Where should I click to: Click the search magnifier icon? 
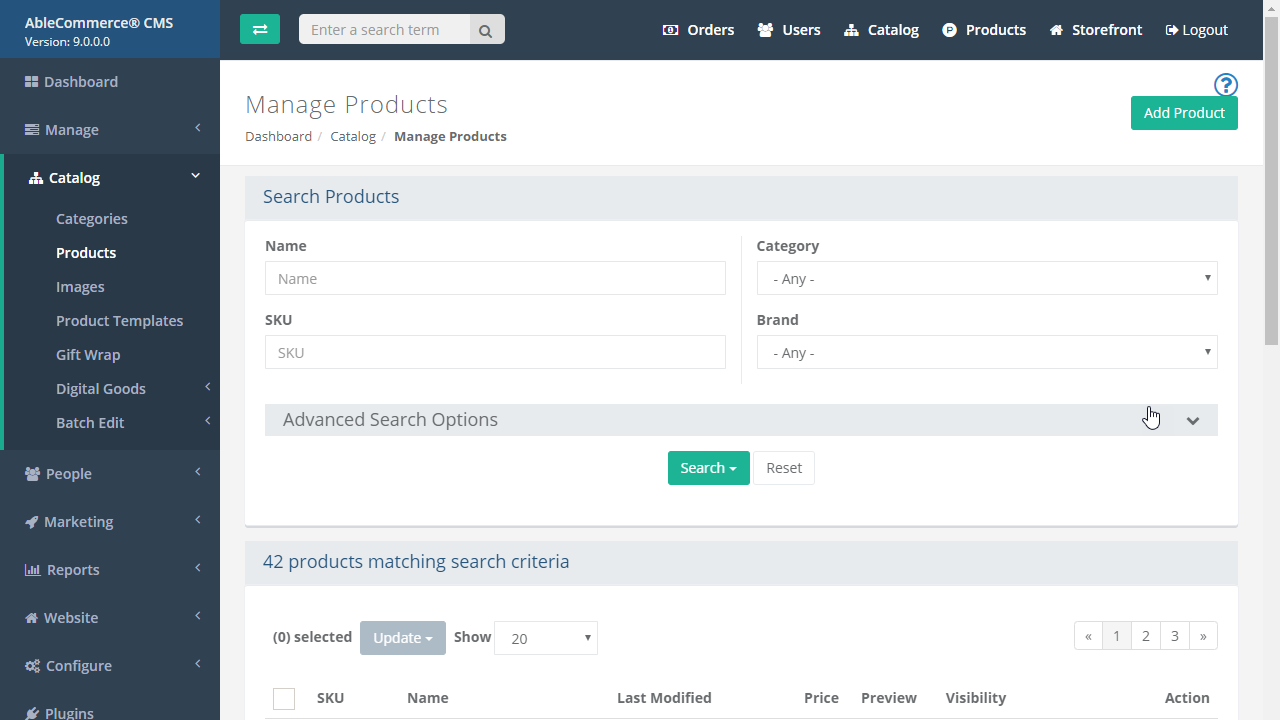(x=486, y=30)
